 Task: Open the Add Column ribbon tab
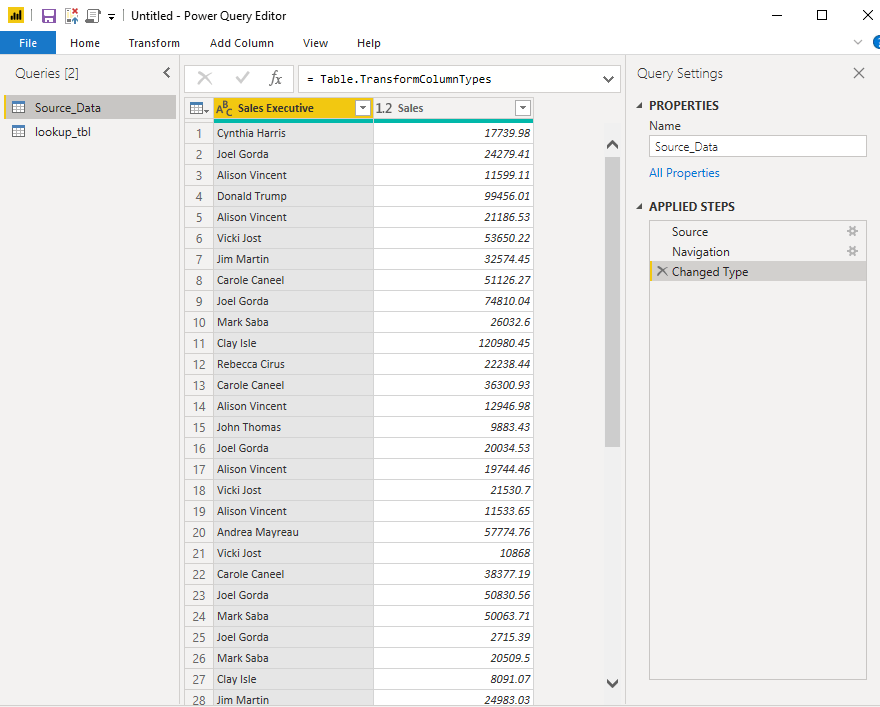[x=242, y=43]
